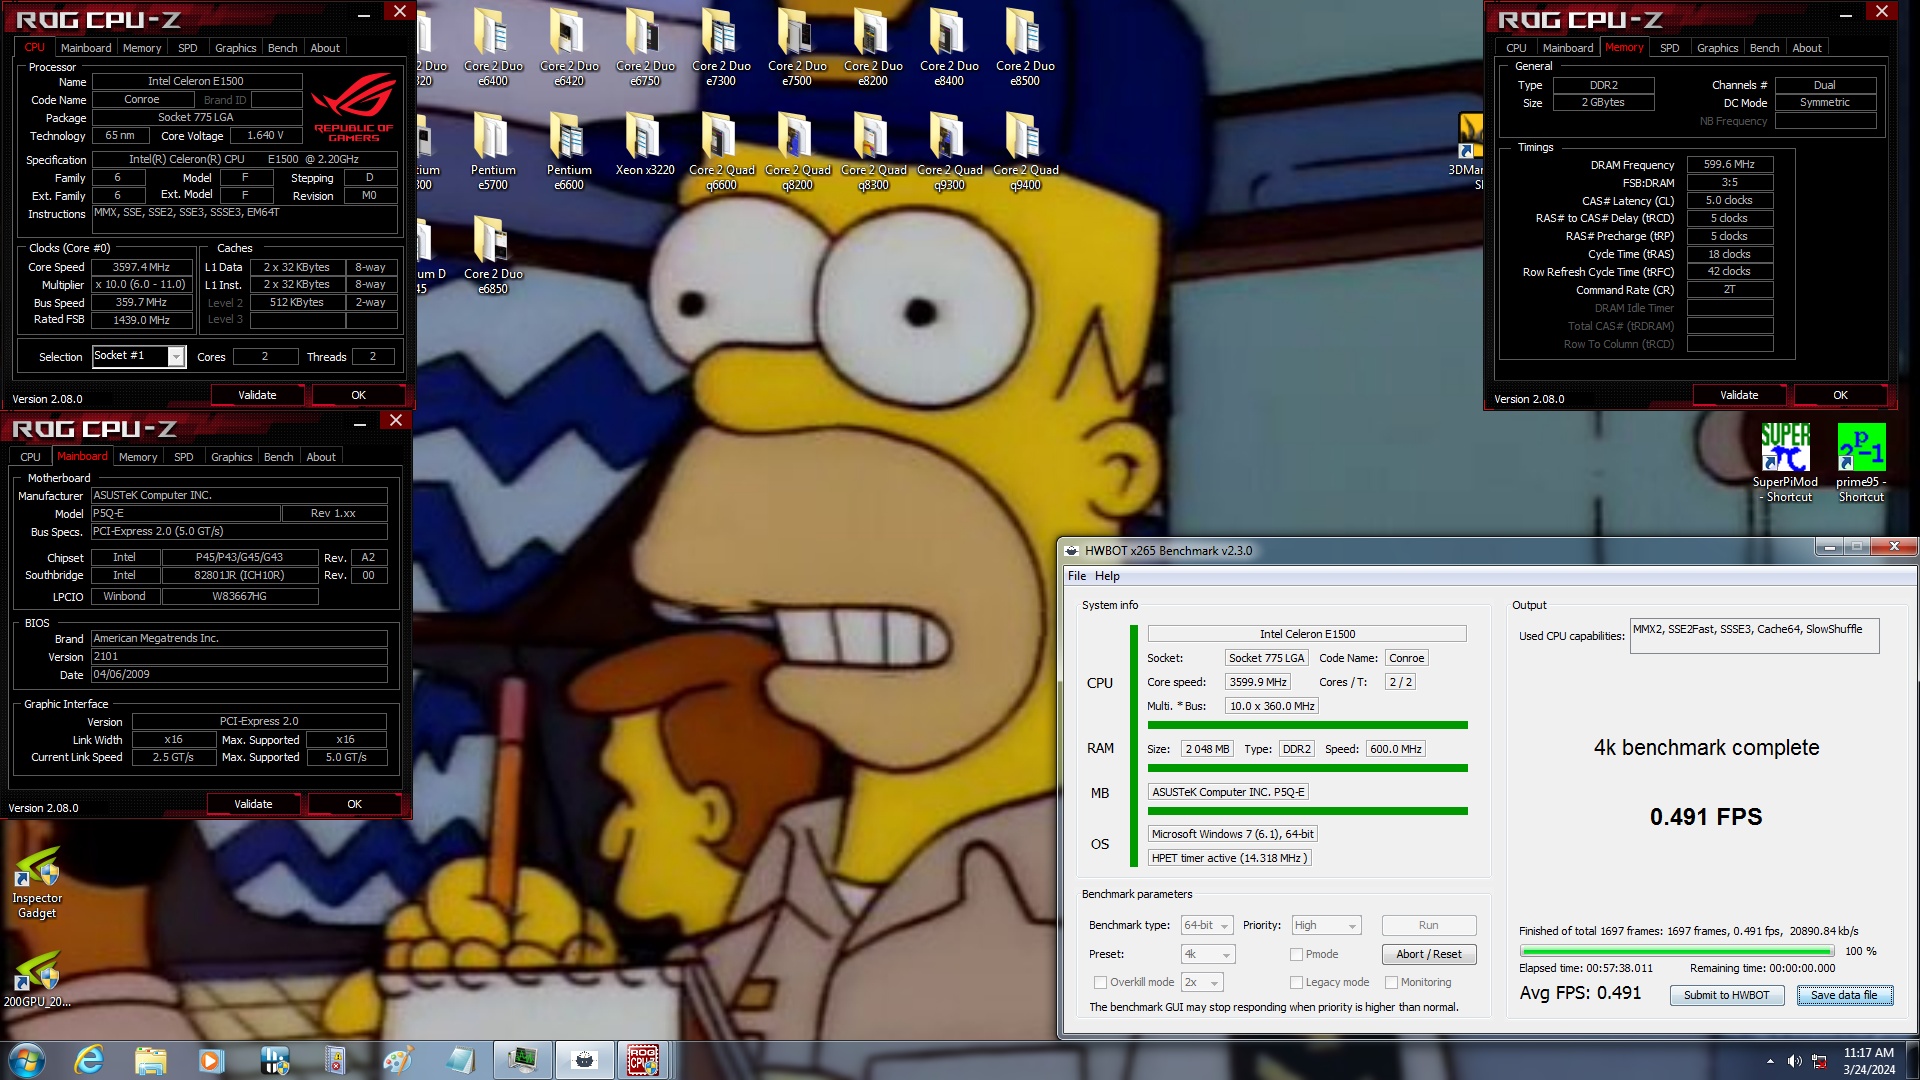
Task: Open the Pentium e6600 folder
Action: [x=569, y=151]
